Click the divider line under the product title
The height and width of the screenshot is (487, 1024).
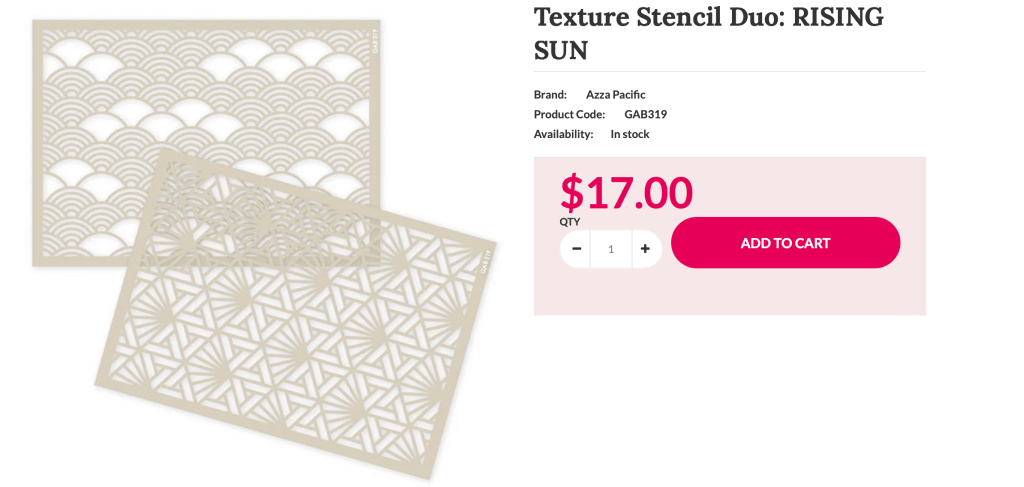[x=730, y=71]
